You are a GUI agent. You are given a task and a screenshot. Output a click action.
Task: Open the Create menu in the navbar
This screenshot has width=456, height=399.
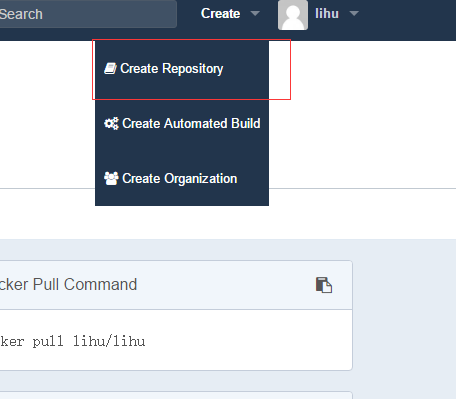(220, 14)
